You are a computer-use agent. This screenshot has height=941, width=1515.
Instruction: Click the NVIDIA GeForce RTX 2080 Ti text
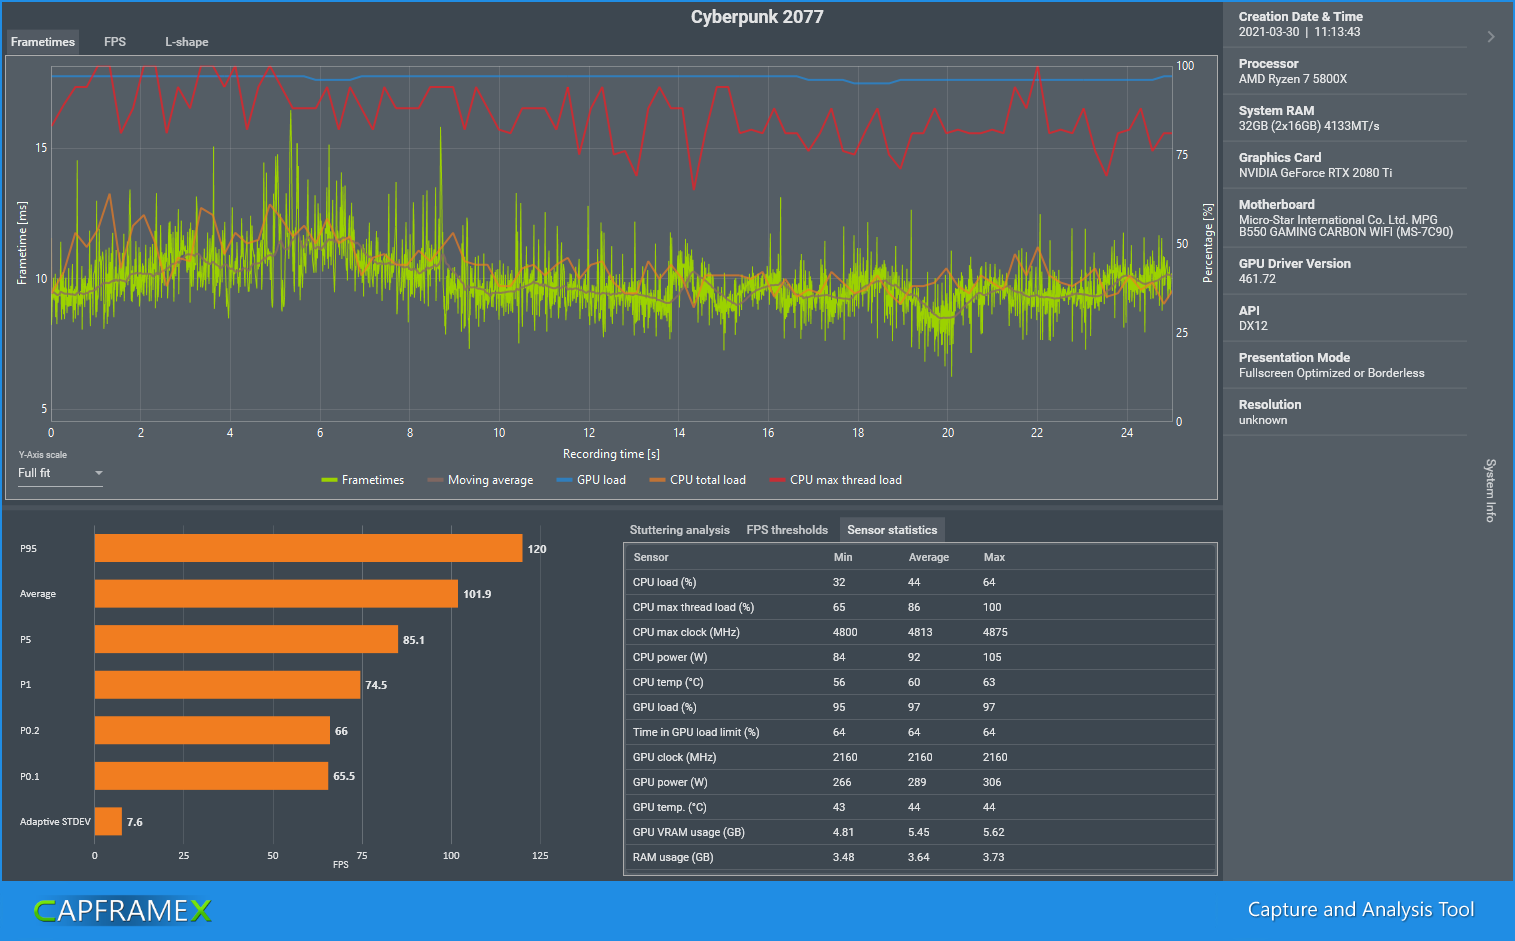click(1315, 173)
